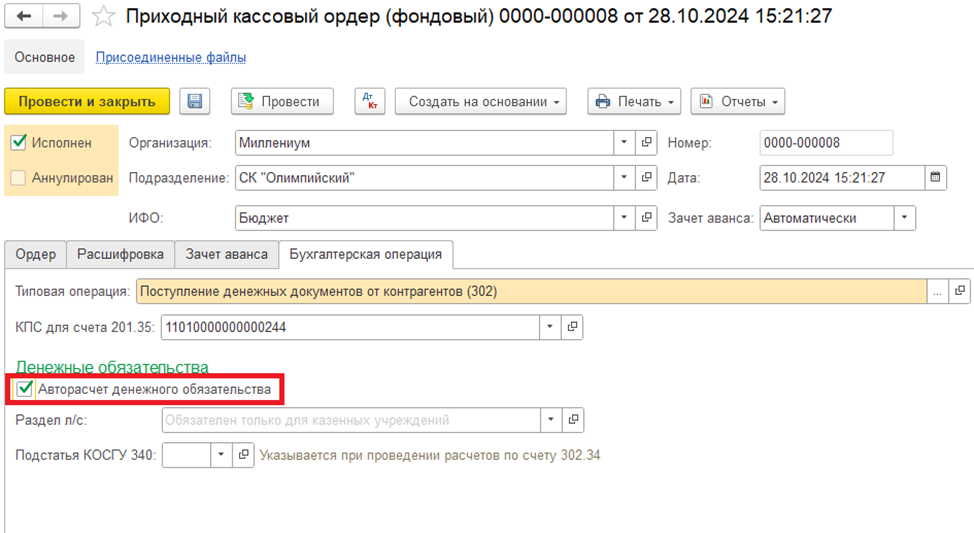Open the Подразделение record via its open icon
This screenshot has width=974, height=533.
pos(646,178)
